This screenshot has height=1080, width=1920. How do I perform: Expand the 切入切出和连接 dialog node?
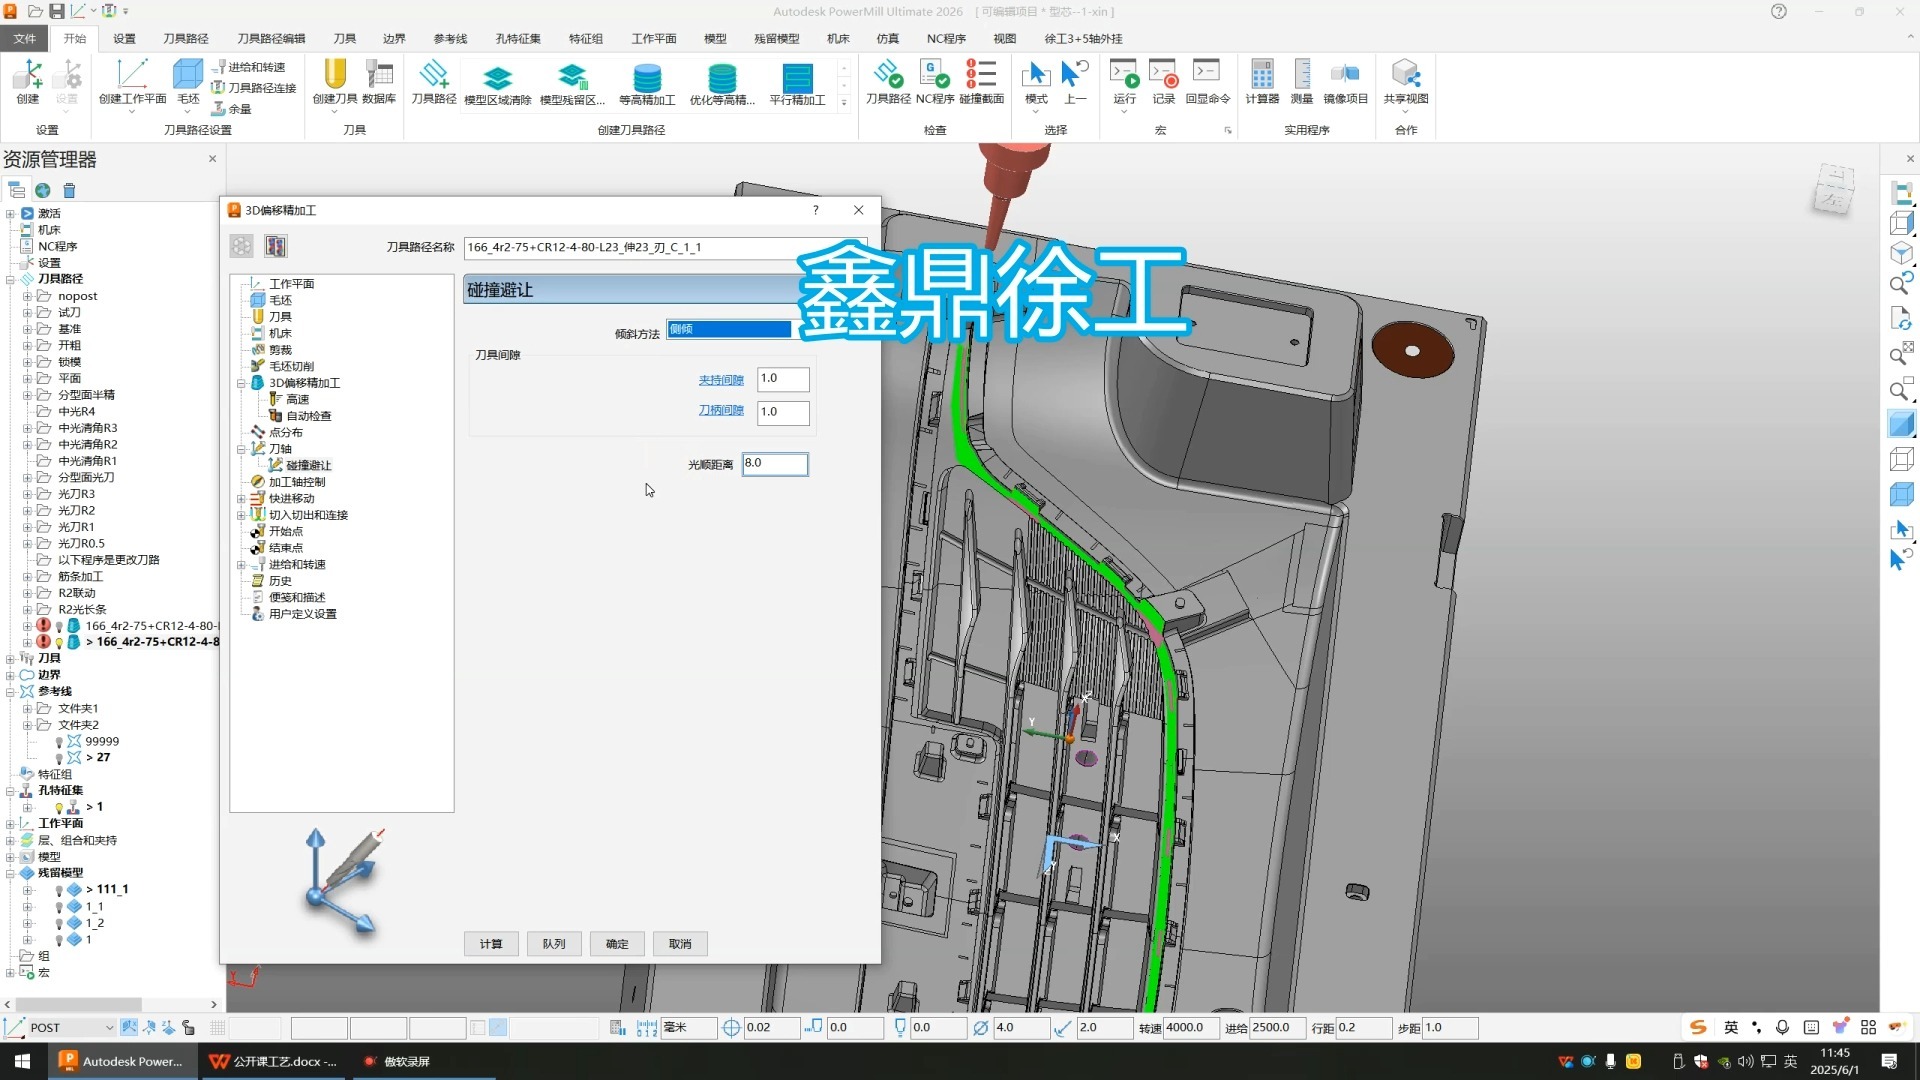point(241,515)
